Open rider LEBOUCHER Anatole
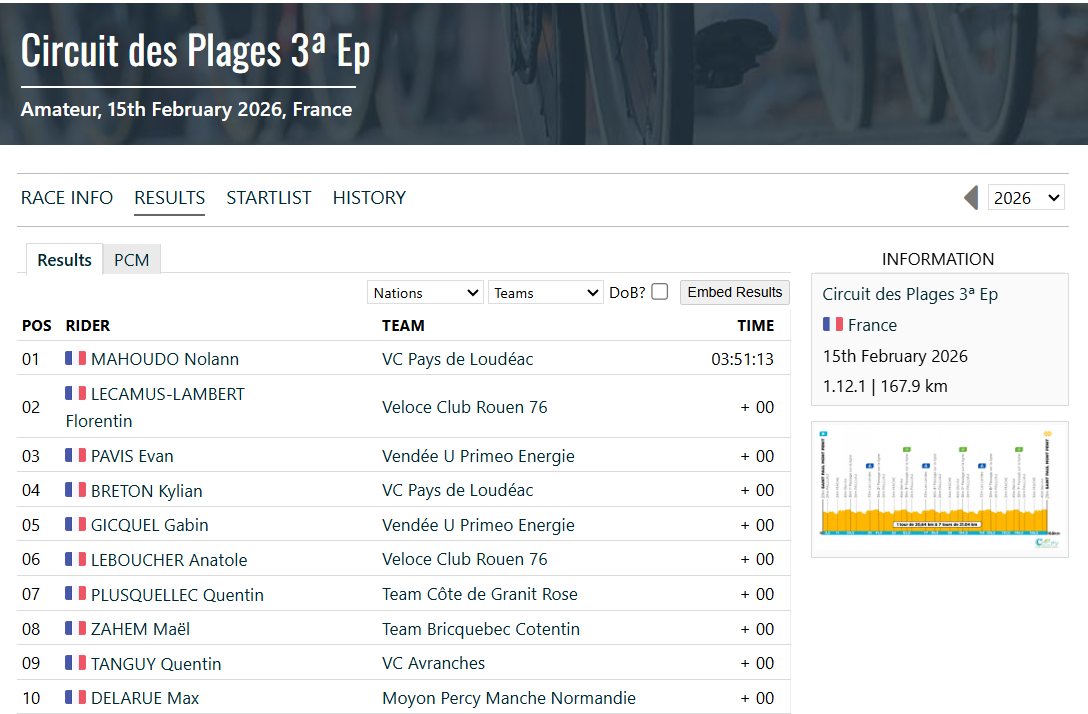The image size is (1088, 714). pos(169,560)
